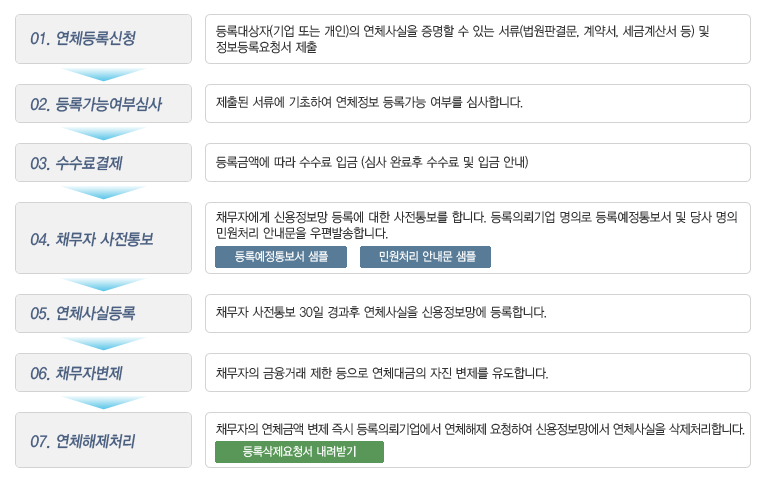This screenshot has width=770, height=482.
Task: Click the blue arrow below 채무자변제
Action: [104, 402]
